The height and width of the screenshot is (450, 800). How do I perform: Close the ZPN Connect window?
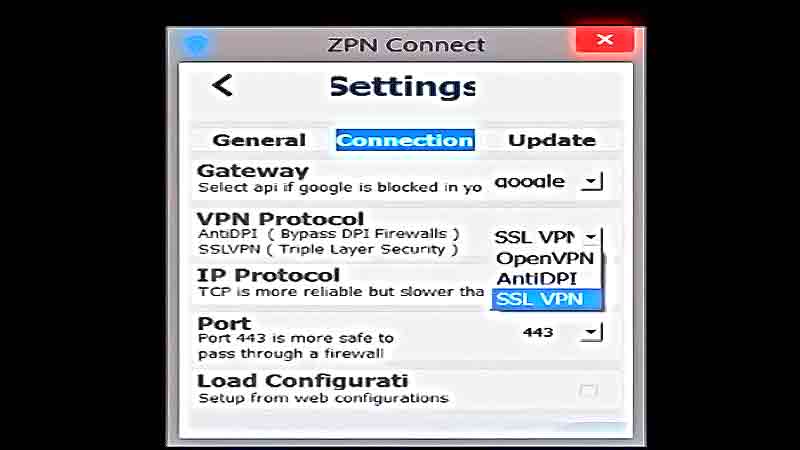click(605, 39)
